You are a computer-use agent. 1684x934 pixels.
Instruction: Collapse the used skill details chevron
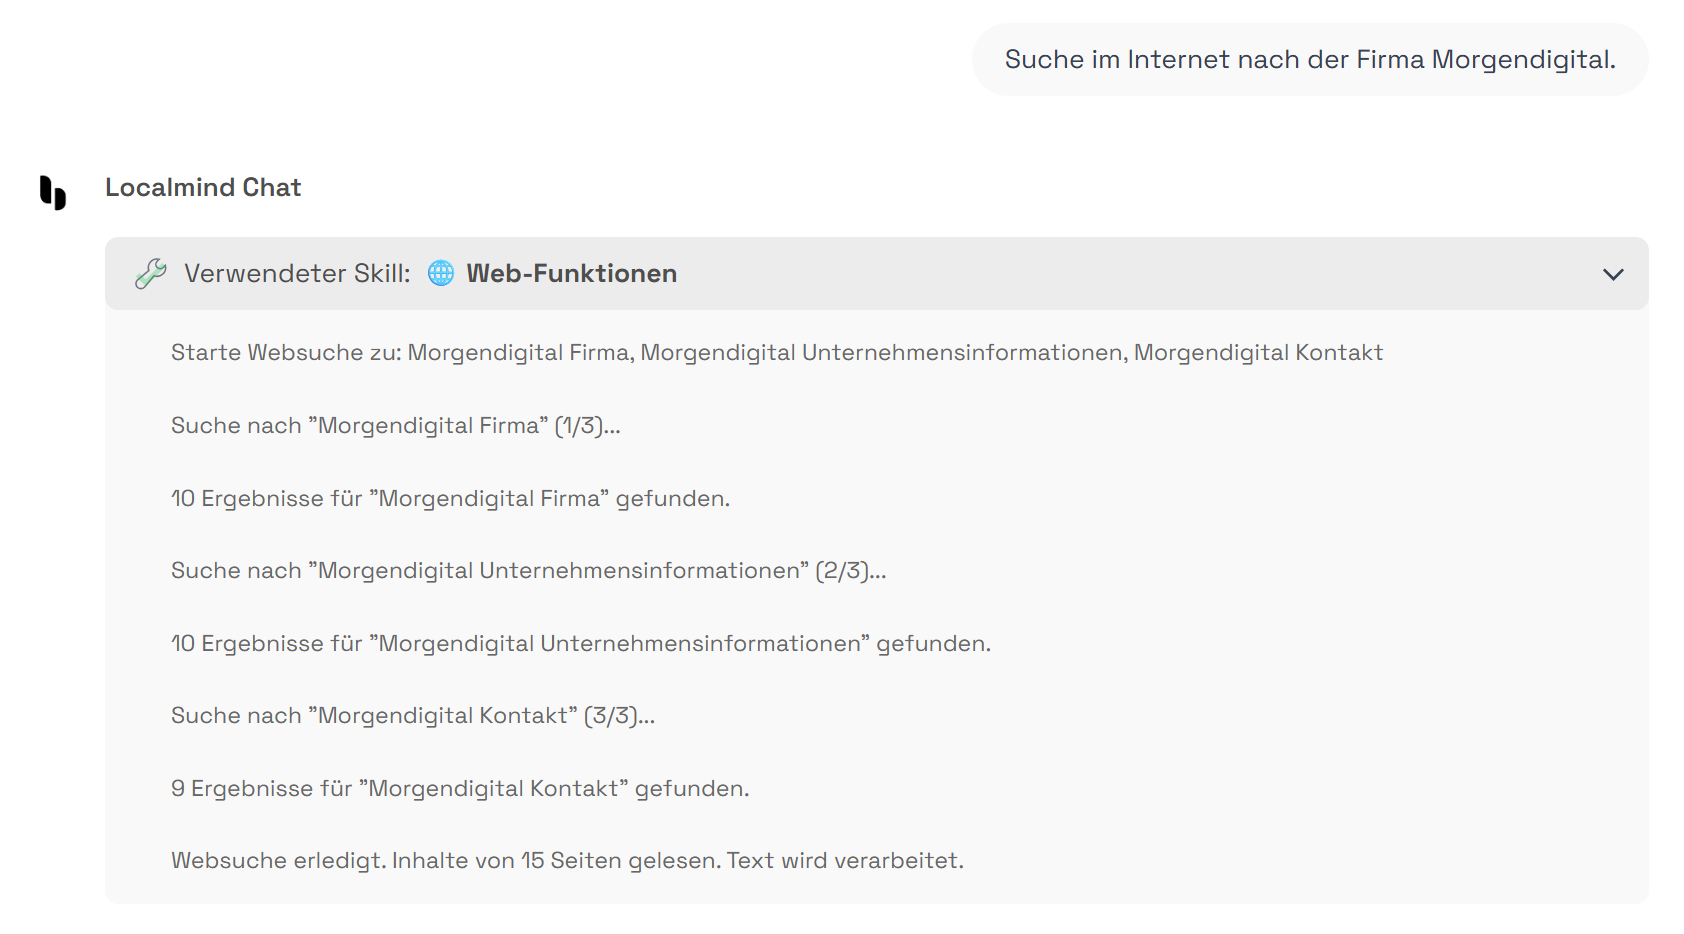(1613, 274)
